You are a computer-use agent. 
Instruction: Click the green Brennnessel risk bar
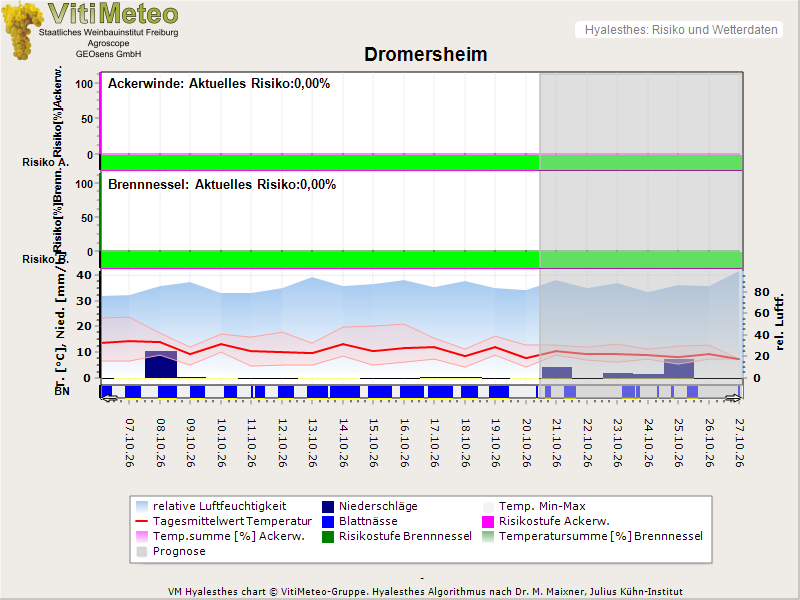320,259
